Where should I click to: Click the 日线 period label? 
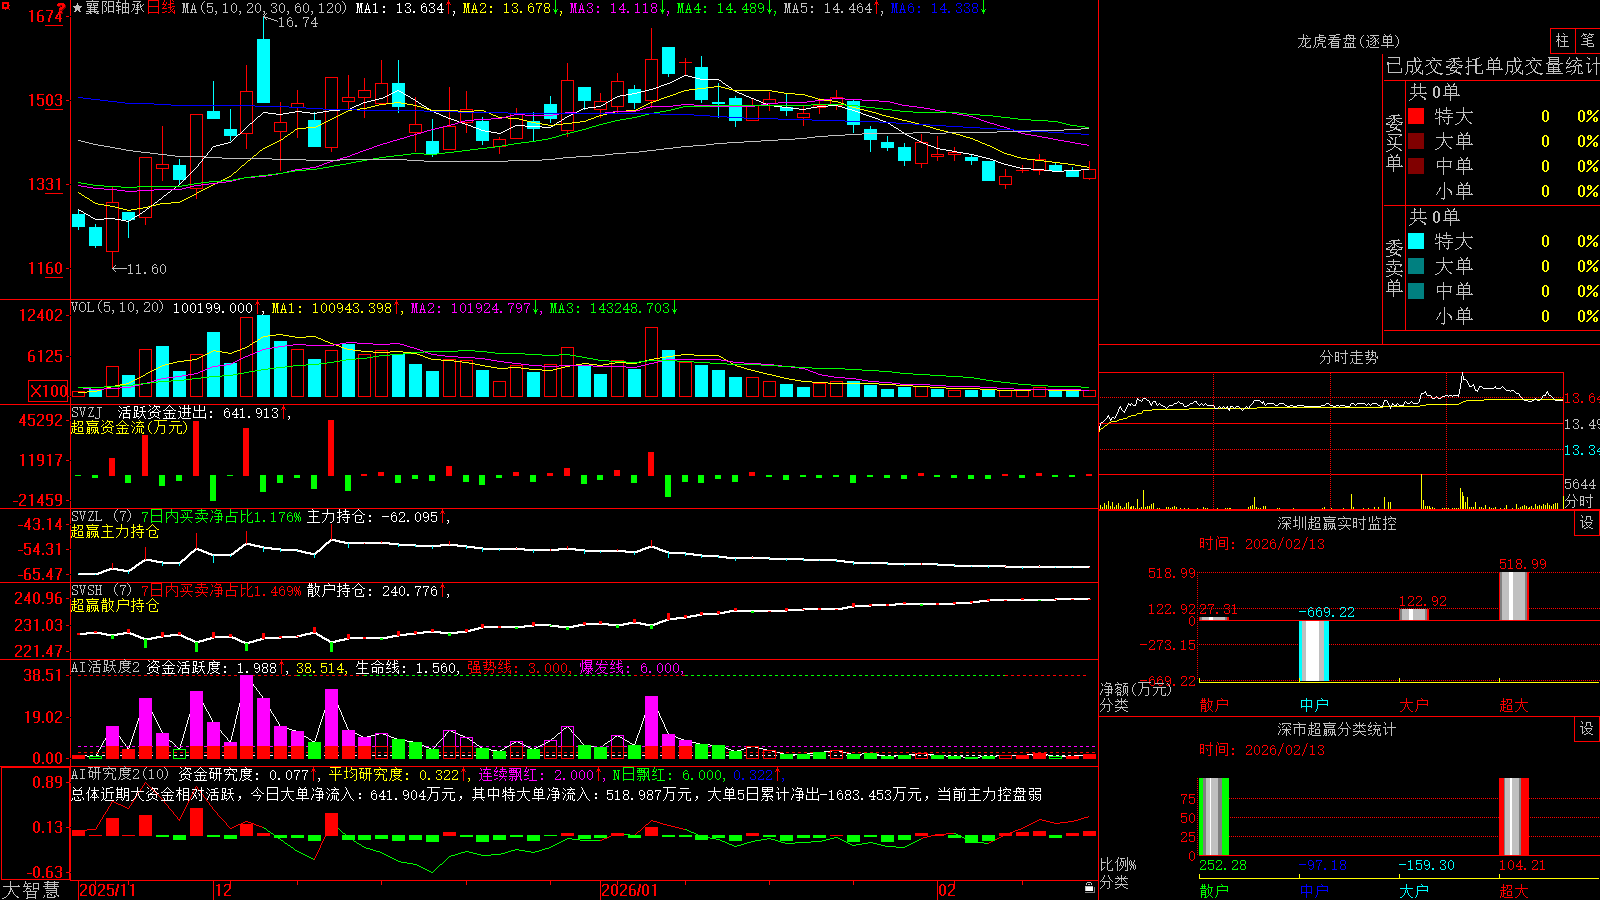pyautogui.click(x=161, y=8)
